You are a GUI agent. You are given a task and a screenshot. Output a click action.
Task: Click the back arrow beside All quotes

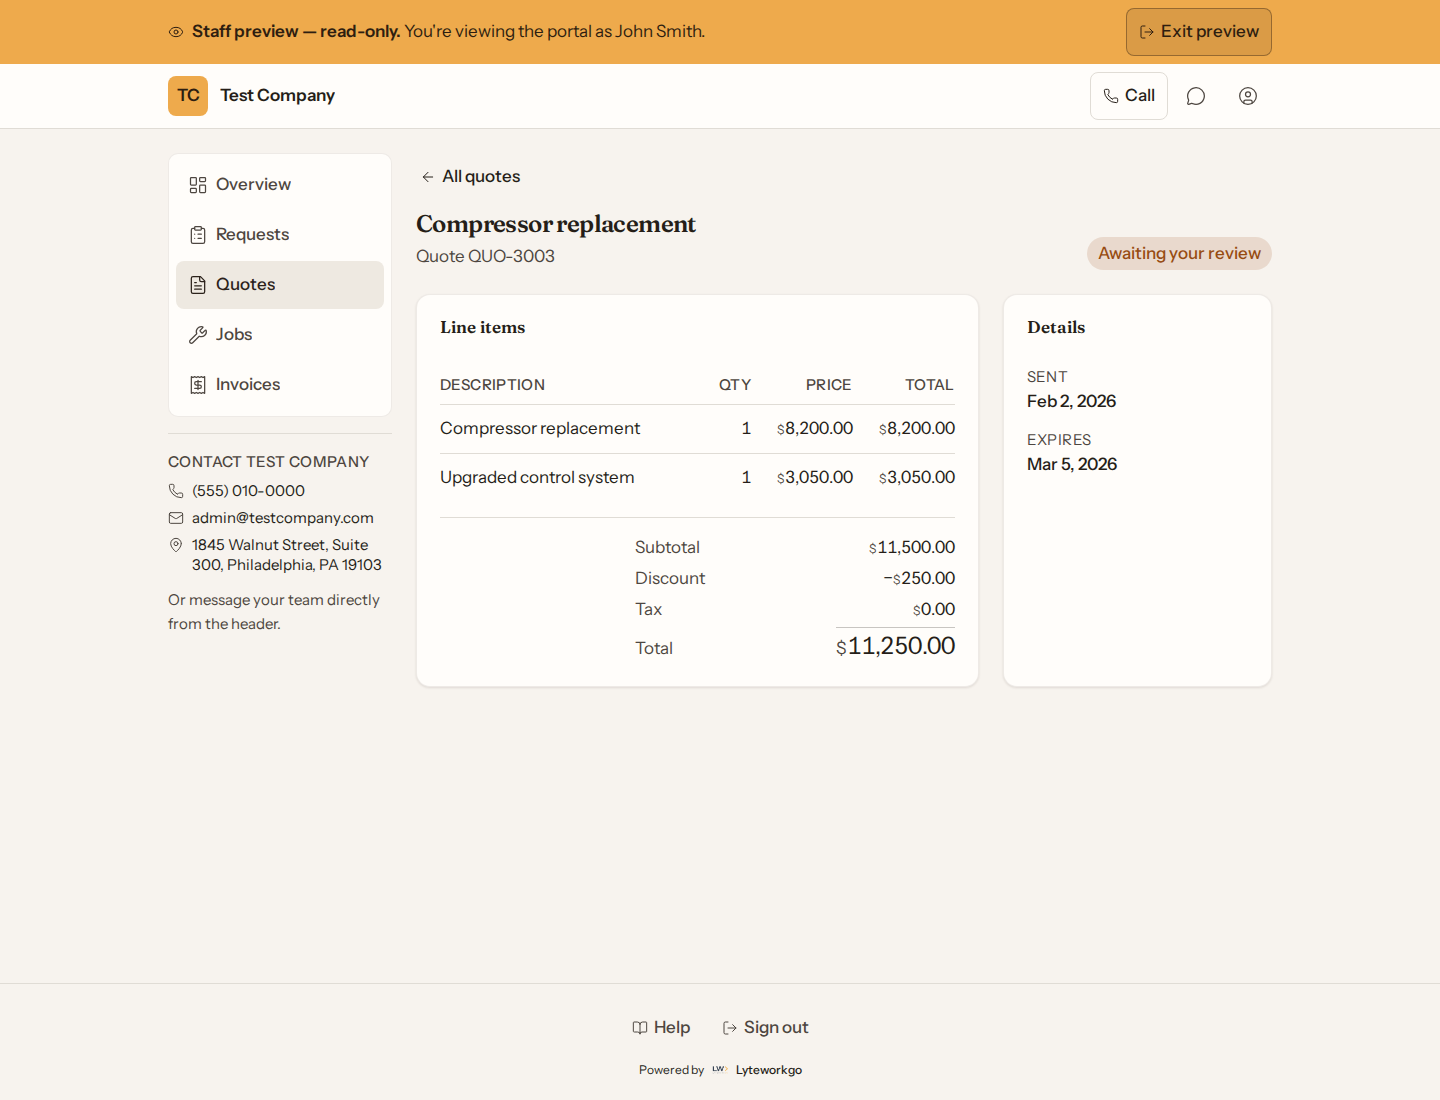(427, 177)
